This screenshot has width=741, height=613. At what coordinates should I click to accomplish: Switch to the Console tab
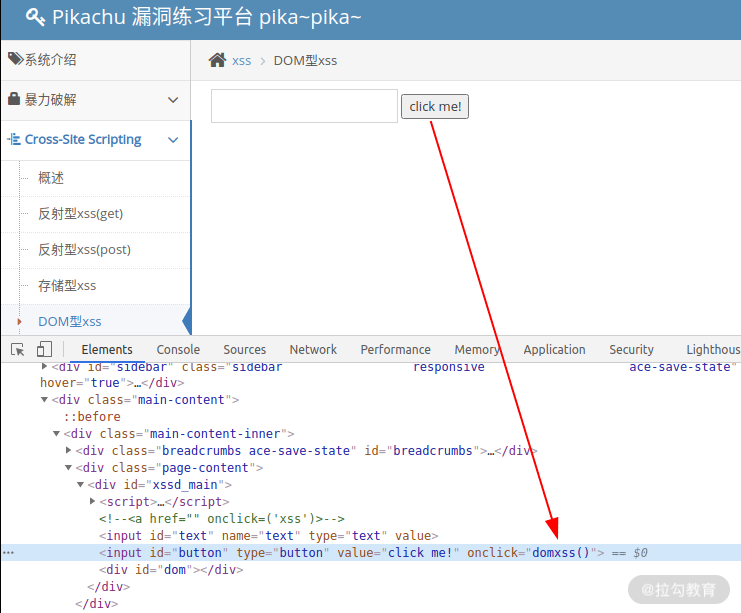[178, 350]
